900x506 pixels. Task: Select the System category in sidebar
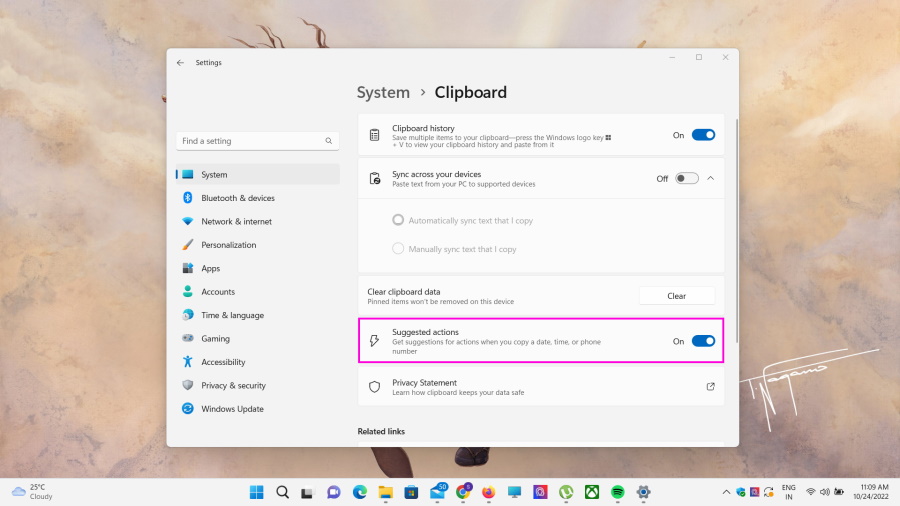coord(258,174)
